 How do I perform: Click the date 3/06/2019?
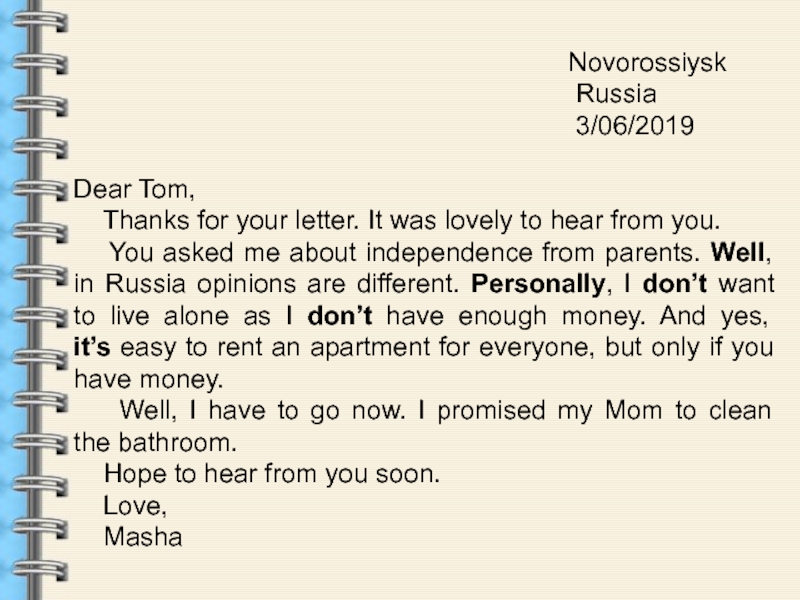click(x=632, y=127)
